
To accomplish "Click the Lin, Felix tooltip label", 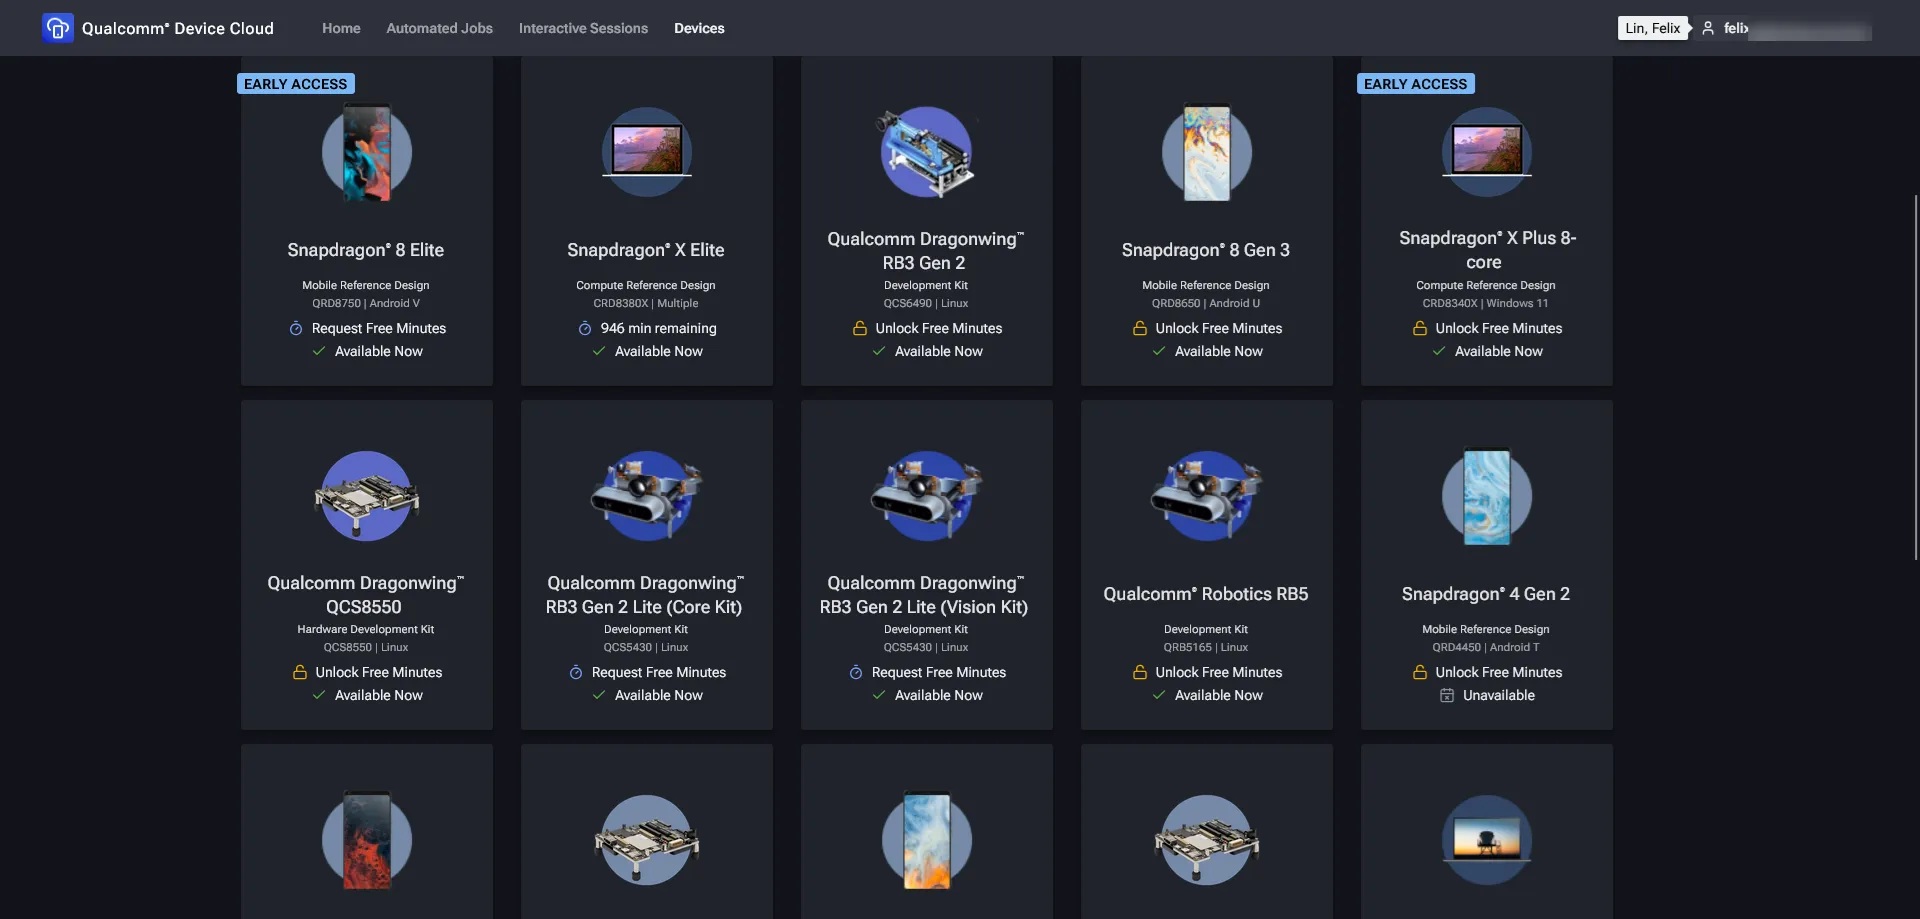I will pyautogui.click(x=1652, y=28).
